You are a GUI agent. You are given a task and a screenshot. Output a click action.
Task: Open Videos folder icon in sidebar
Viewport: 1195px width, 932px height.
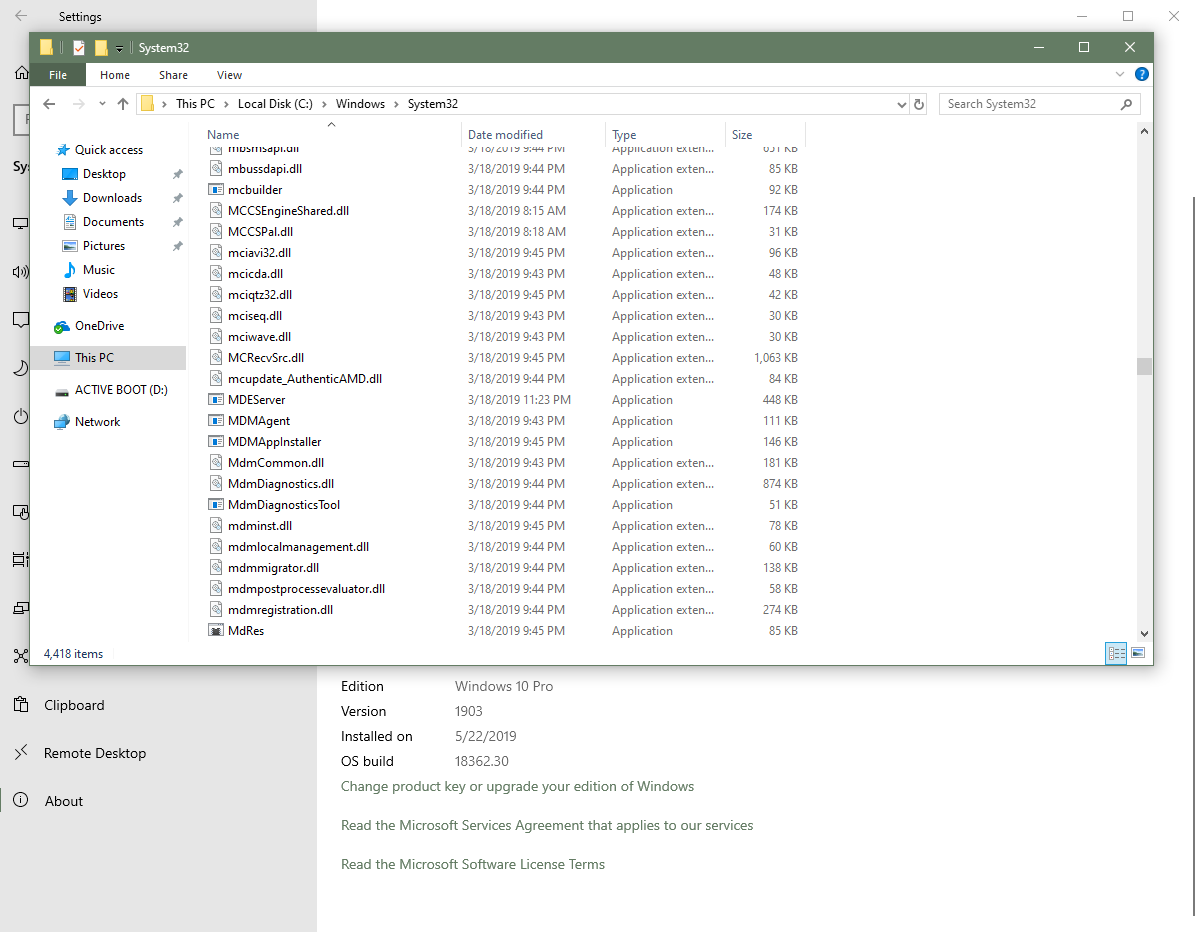[69, 294]
